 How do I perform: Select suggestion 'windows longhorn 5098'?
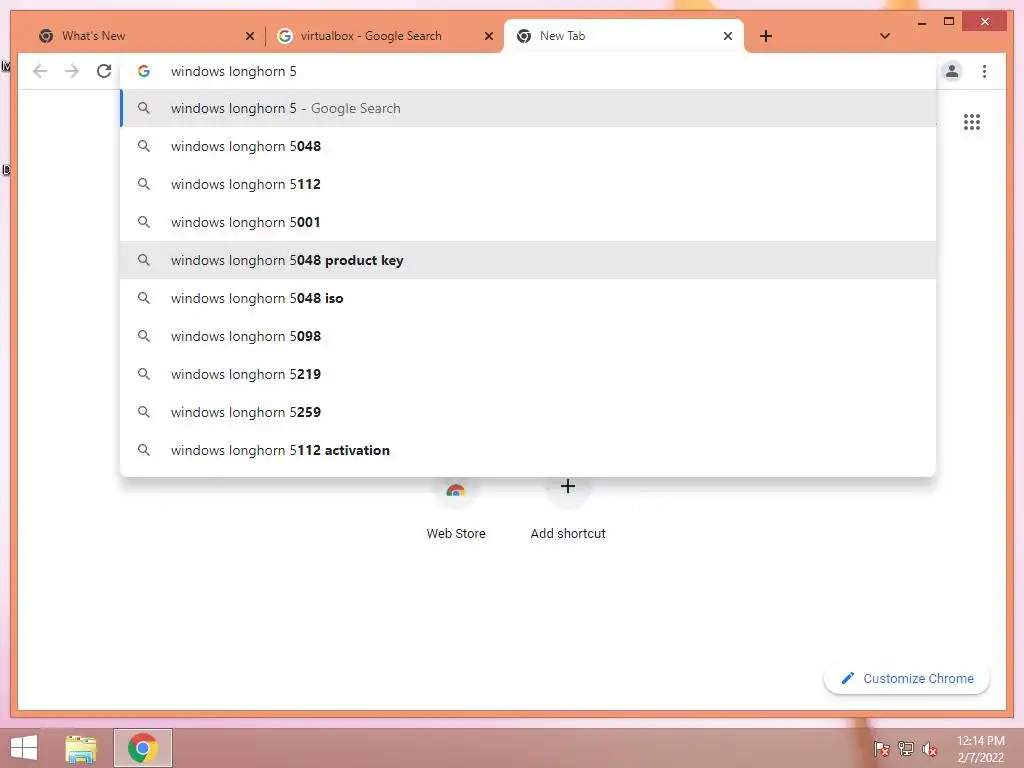[528, 336]
